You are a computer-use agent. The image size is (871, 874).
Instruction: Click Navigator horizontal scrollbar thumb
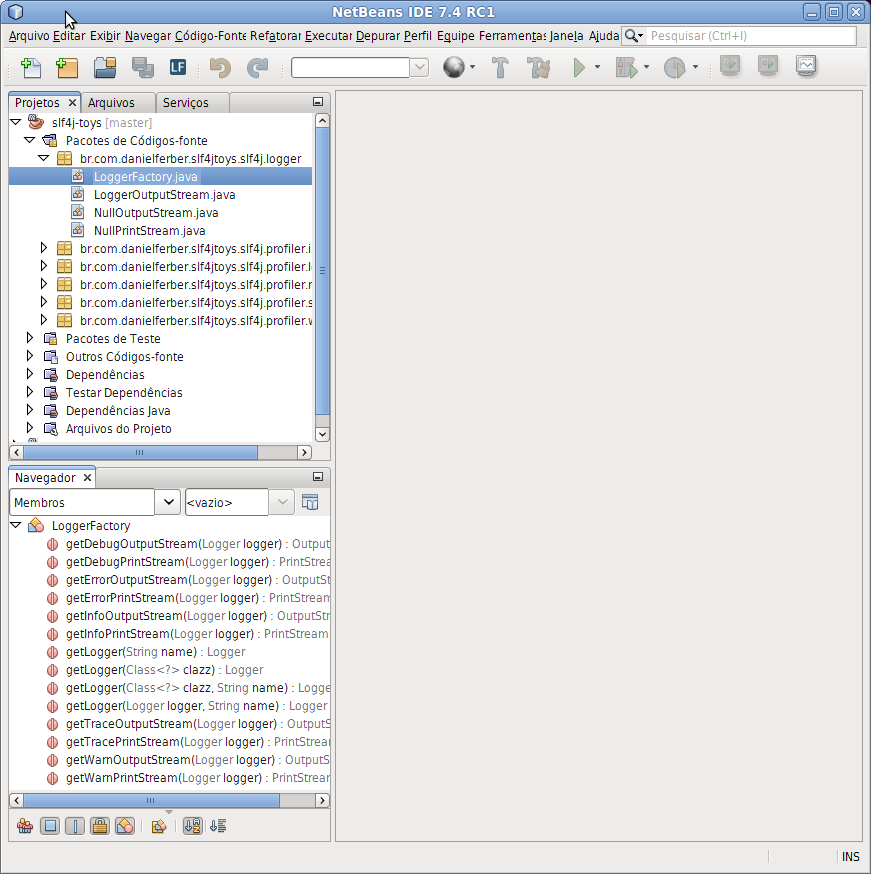coord(151,800)
